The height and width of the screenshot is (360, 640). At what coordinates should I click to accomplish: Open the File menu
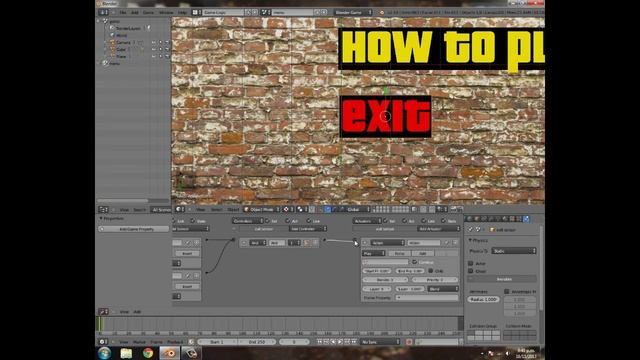[123, 12]
